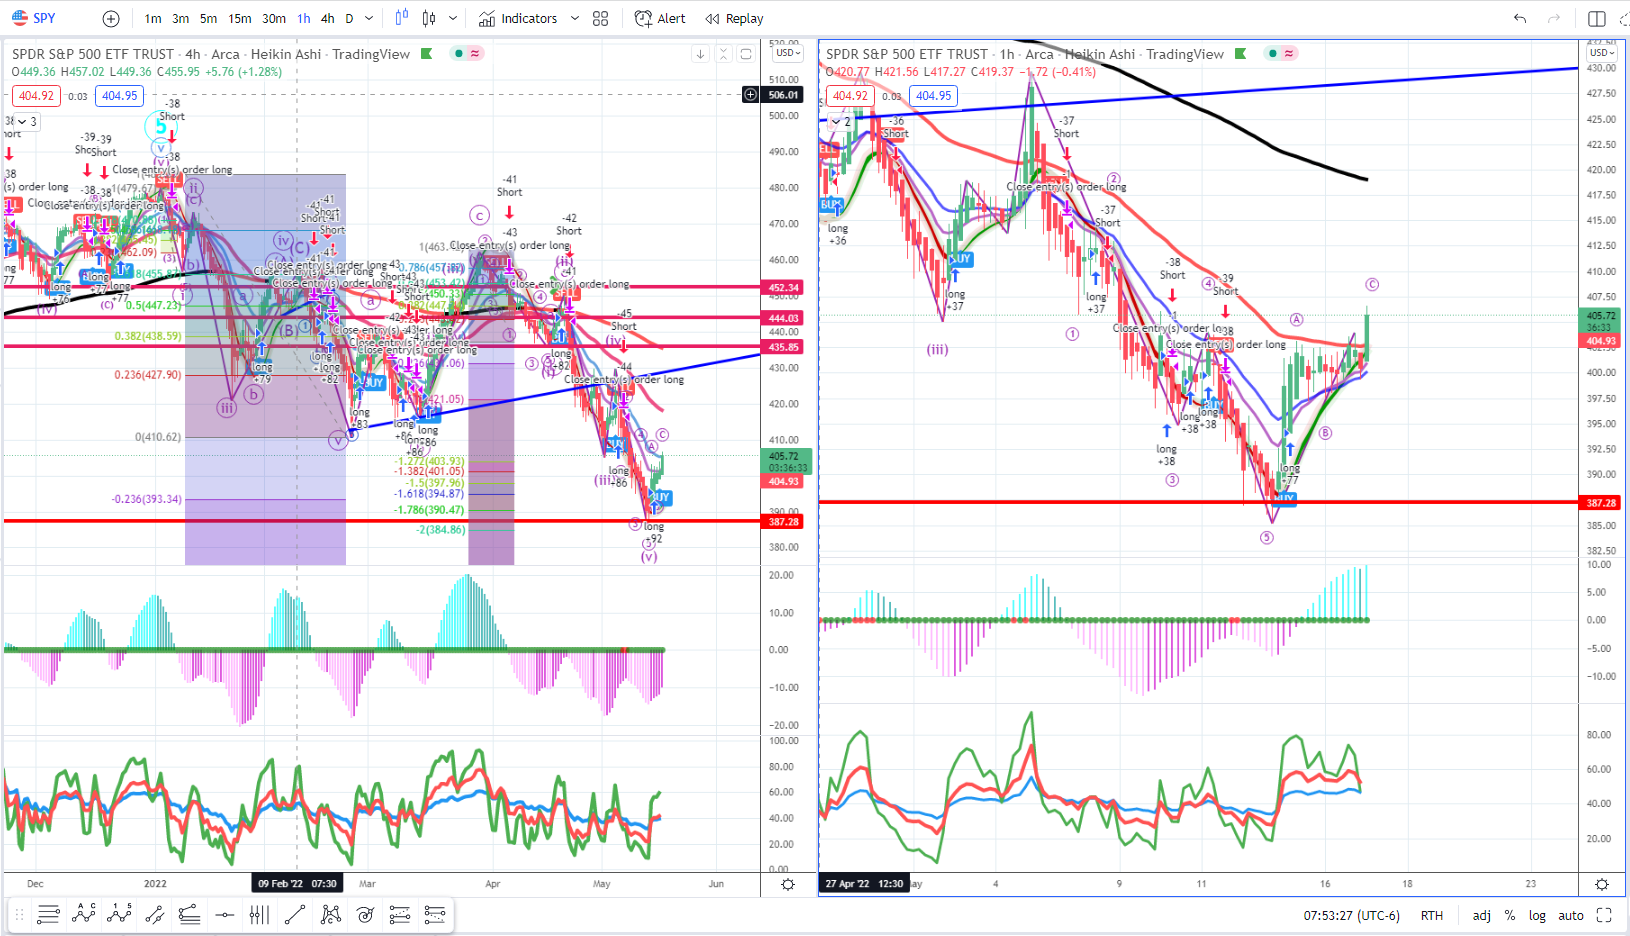Select the trend-based Fib extension tool
Viewport: 1630px width, 936px height.
pyautogui.click(x=189, y=914)
